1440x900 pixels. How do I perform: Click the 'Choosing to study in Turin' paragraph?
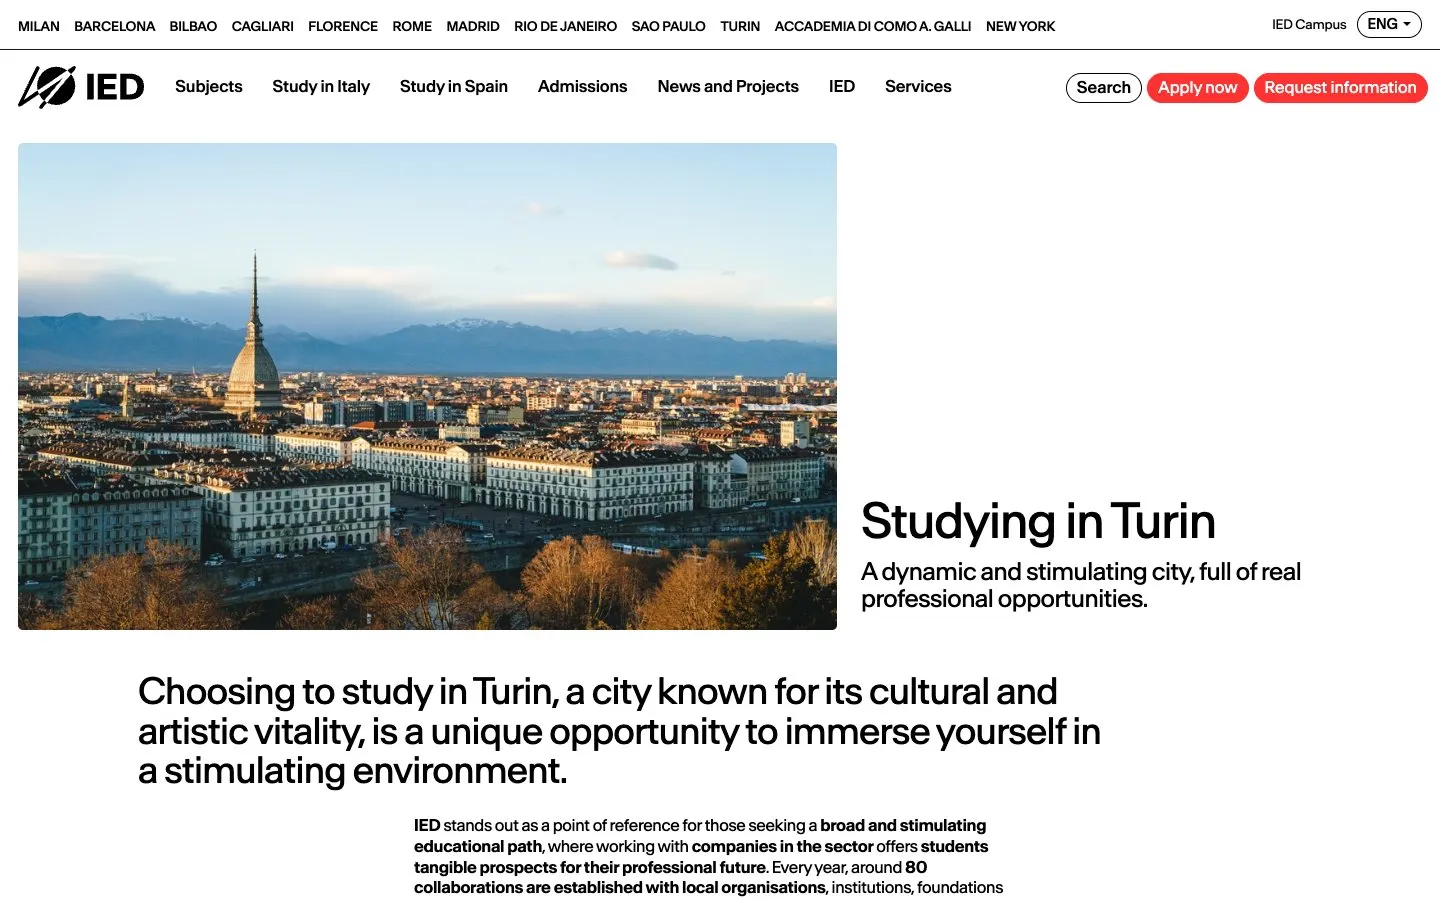619,731
